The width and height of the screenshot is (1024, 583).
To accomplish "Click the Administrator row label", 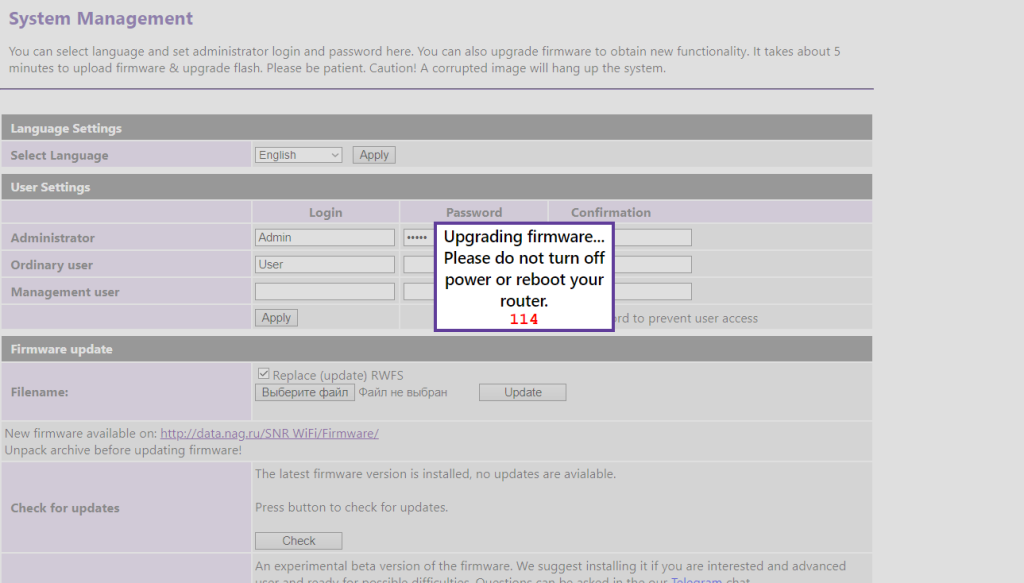I will click(53, 238).
